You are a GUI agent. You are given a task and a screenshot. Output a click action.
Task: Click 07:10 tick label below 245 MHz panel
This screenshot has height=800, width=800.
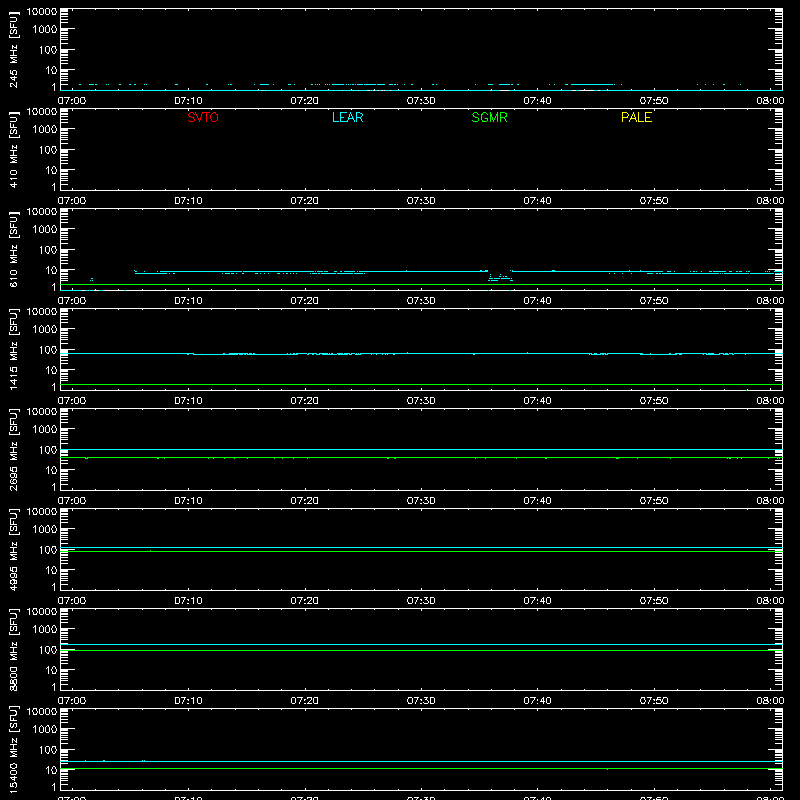(188, 101)
